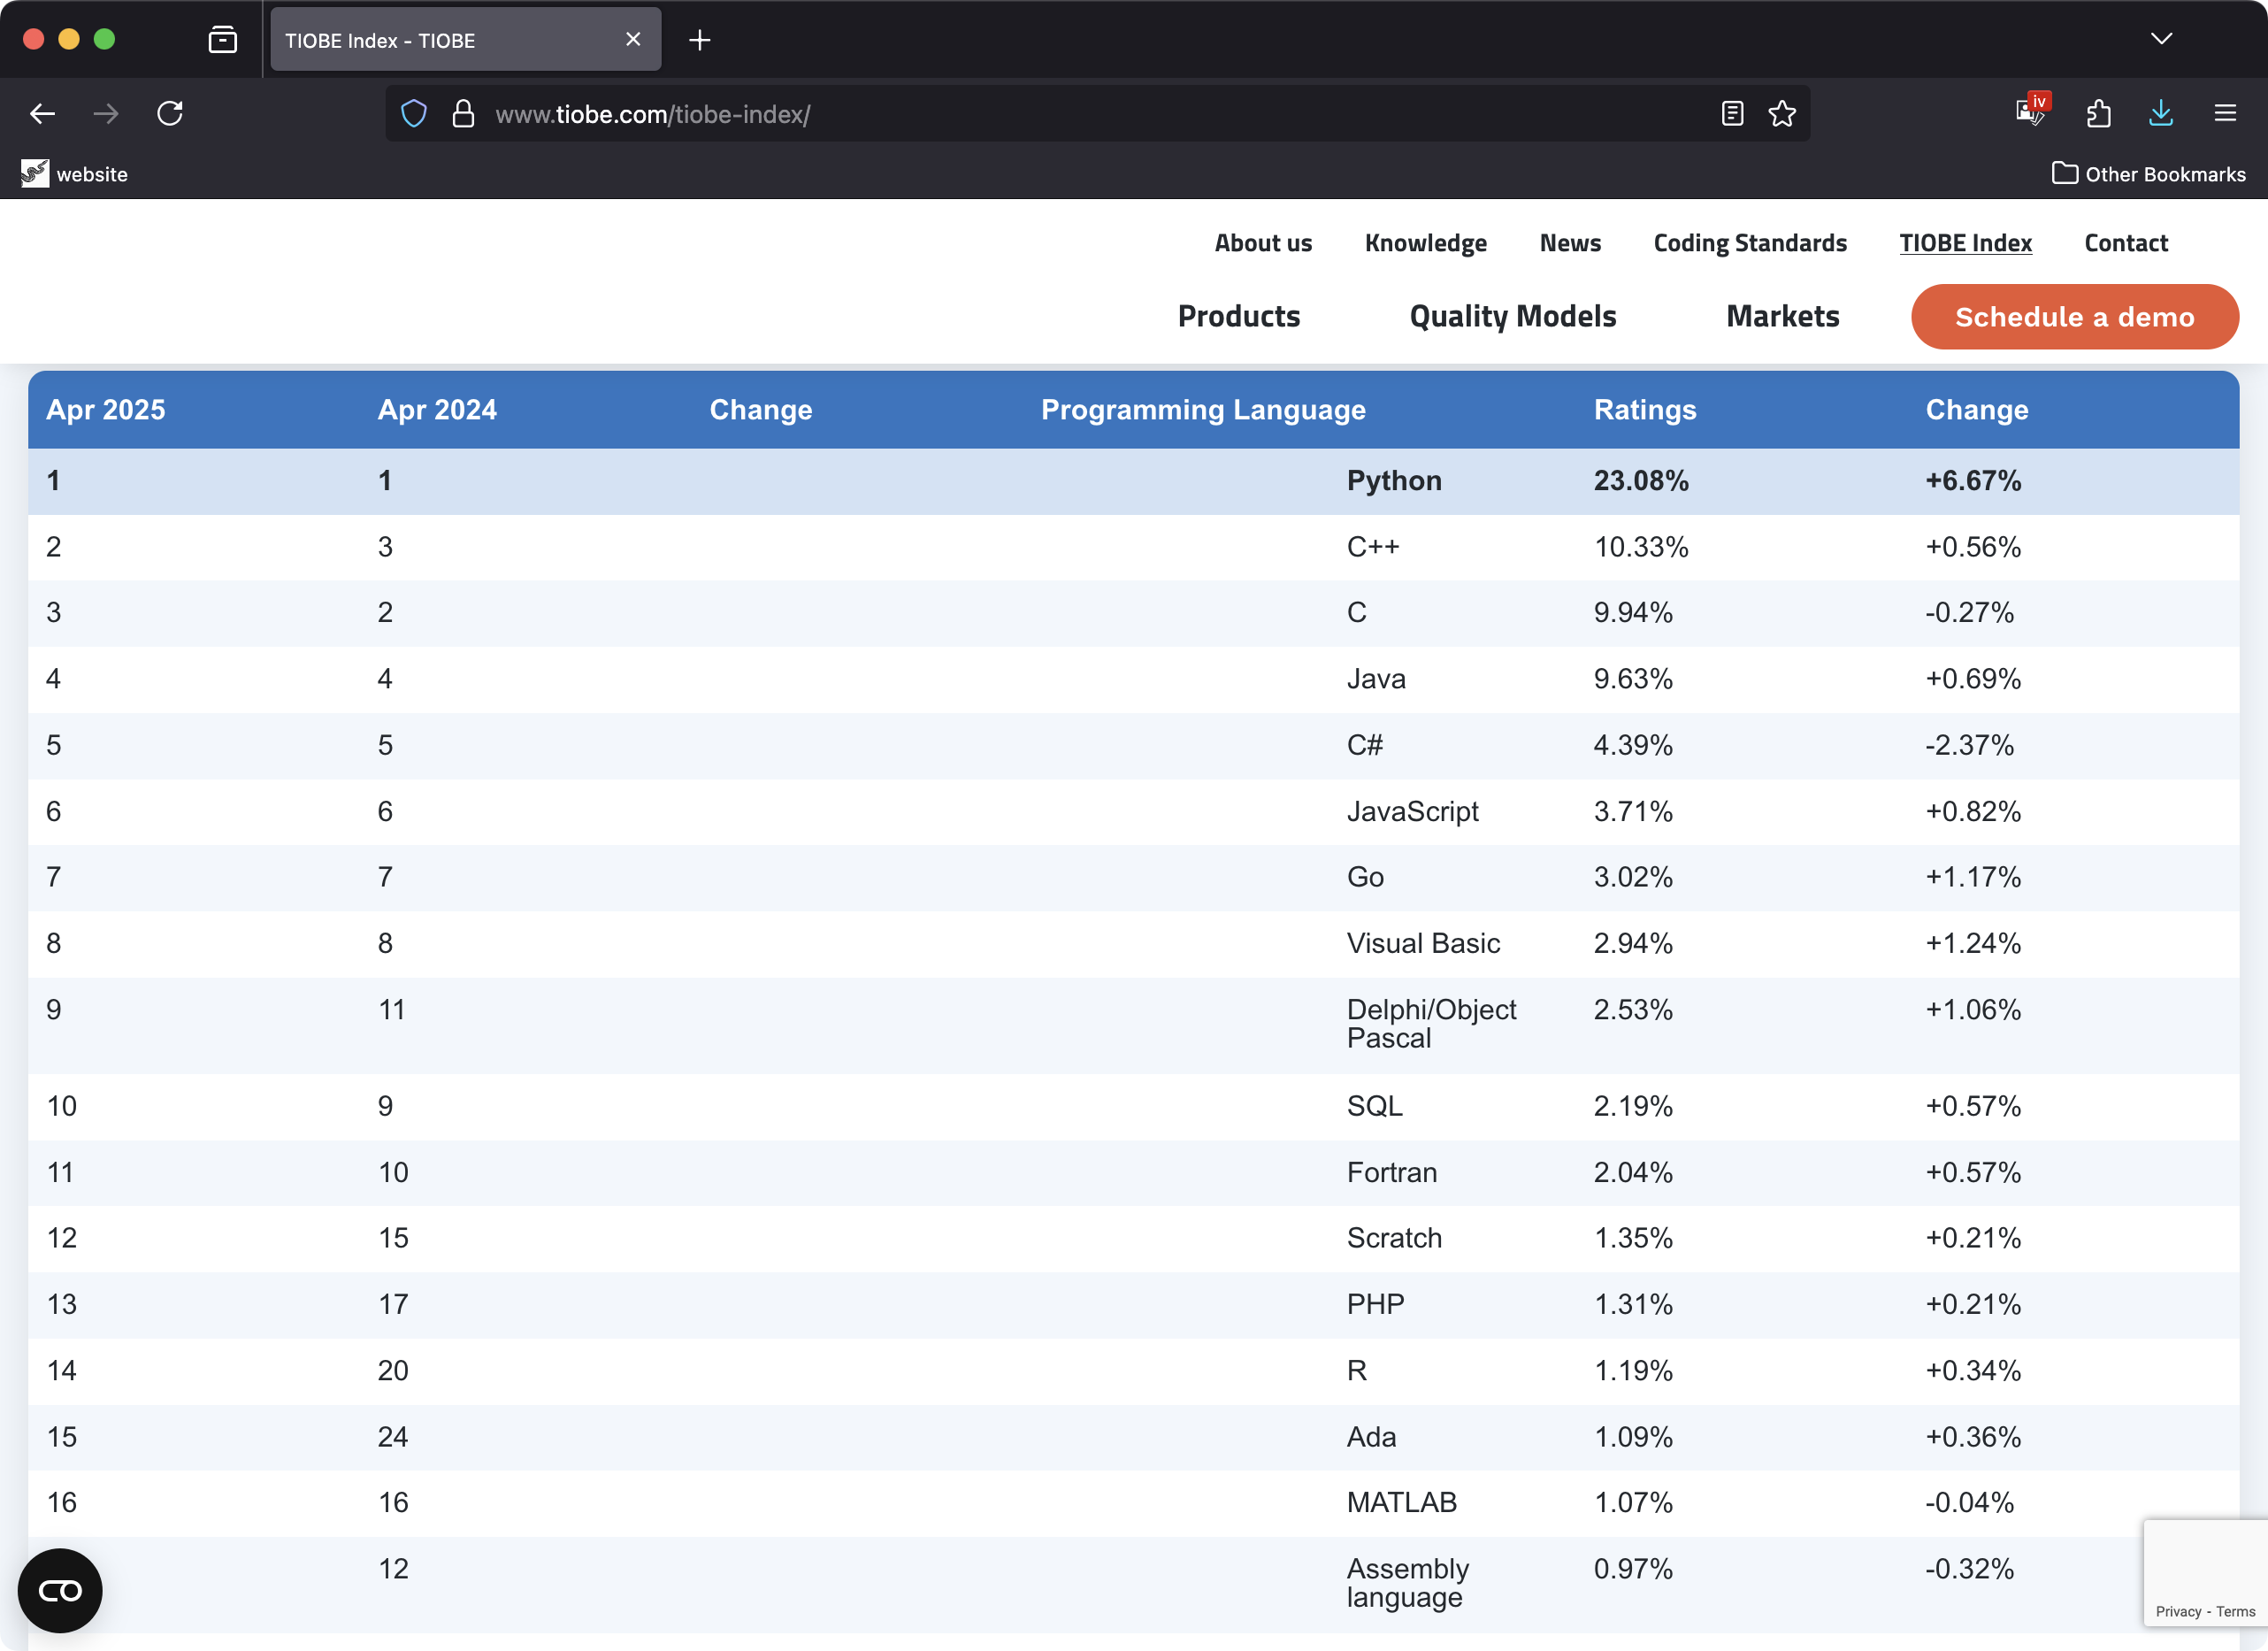Click the 2.04% rating for Fortran
The width and height of the screenshot is (2268, 1651).
[1633, 1172]
